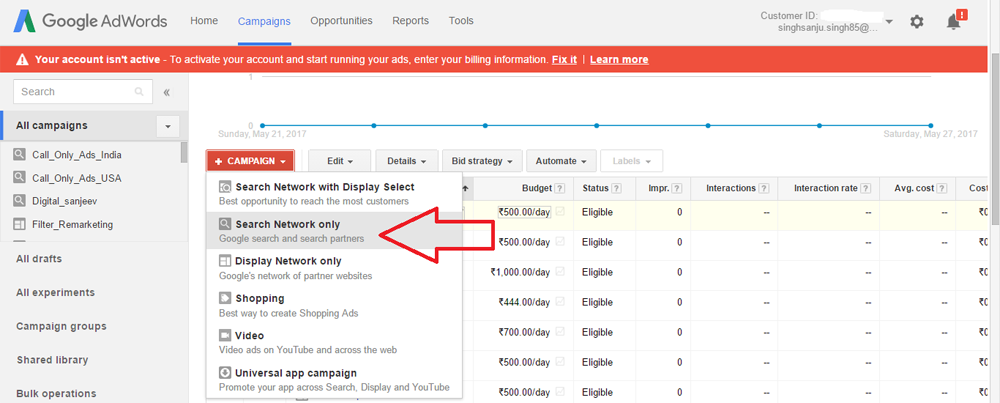Open the Reports tab
1000x403 pixels.
coord(411,21)
